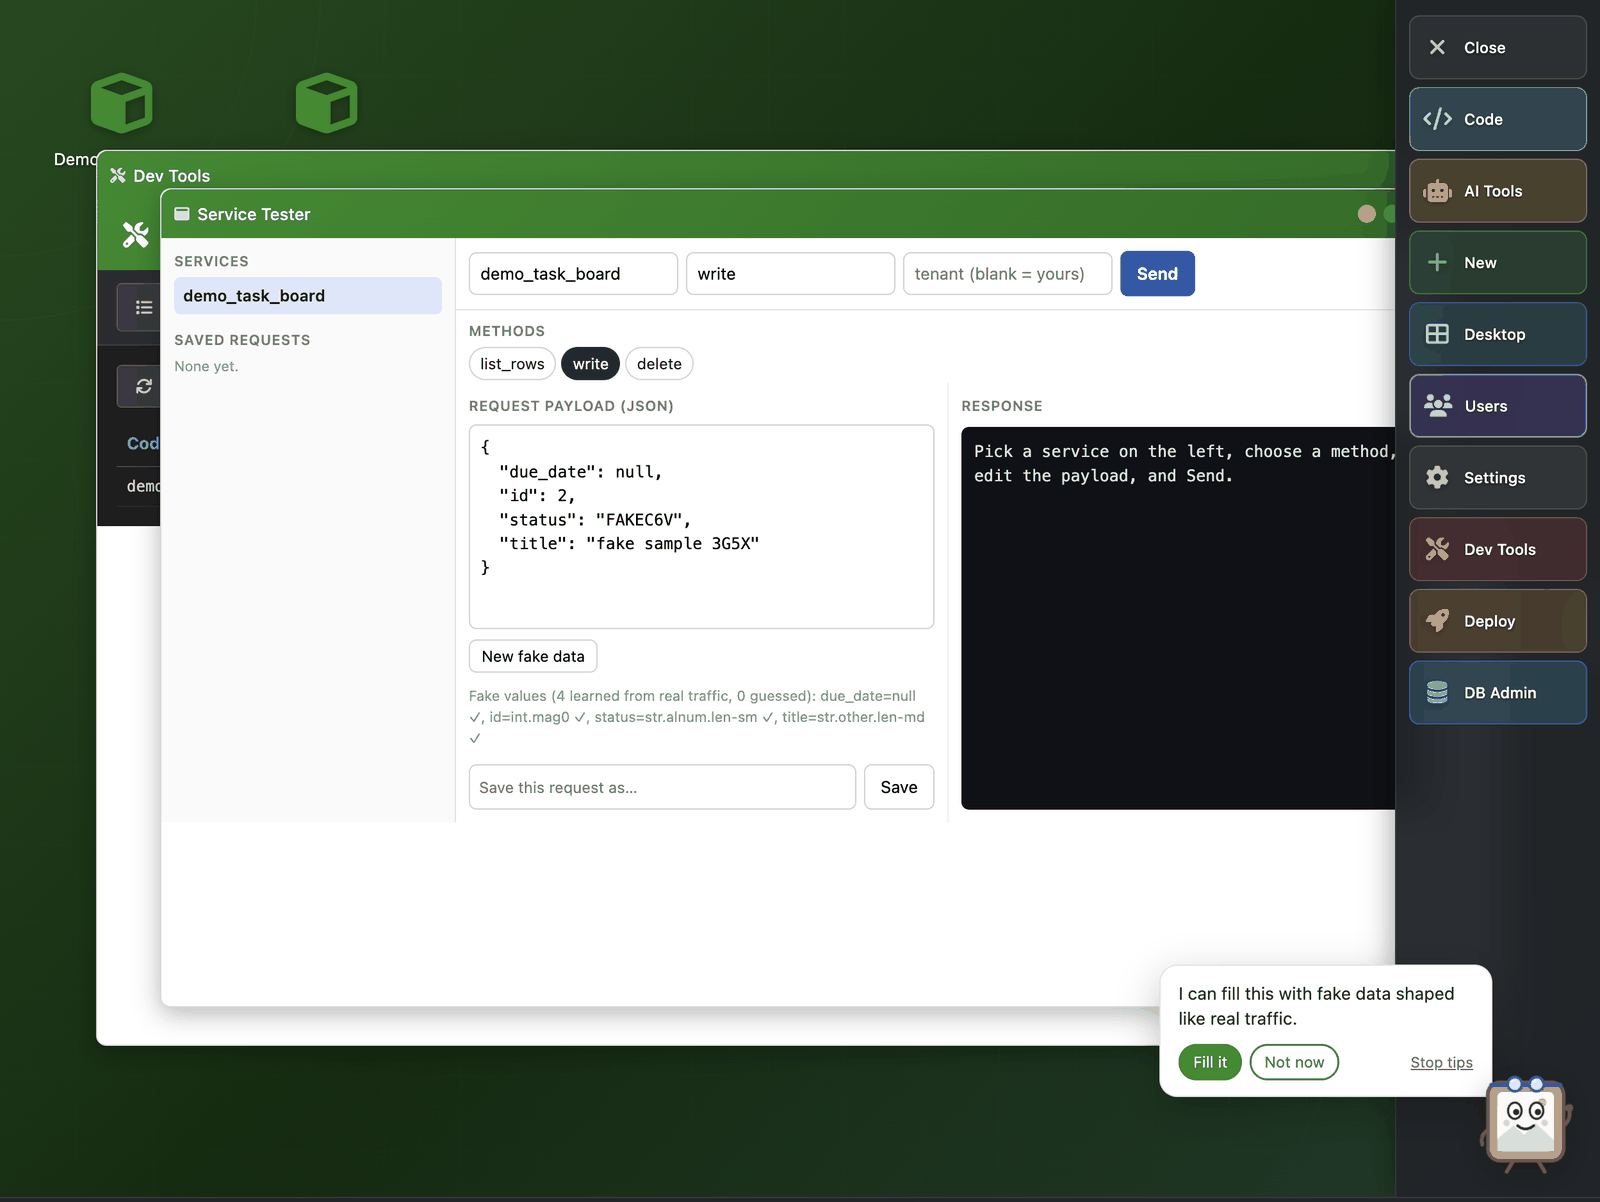This screenshot has width=1600, height=1202.
Task: Accept the tip with Fill it
Action: pos(1210,1062)
